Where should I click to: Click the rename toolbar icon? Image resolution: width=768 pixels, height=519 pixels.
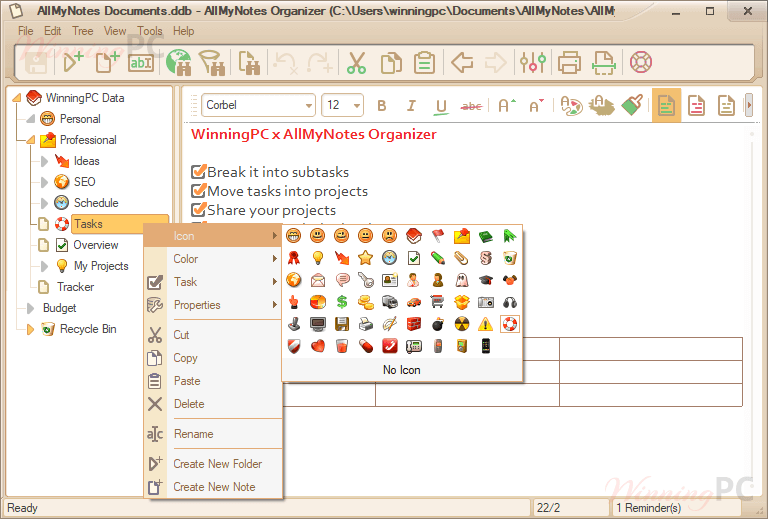click(141, 63)
